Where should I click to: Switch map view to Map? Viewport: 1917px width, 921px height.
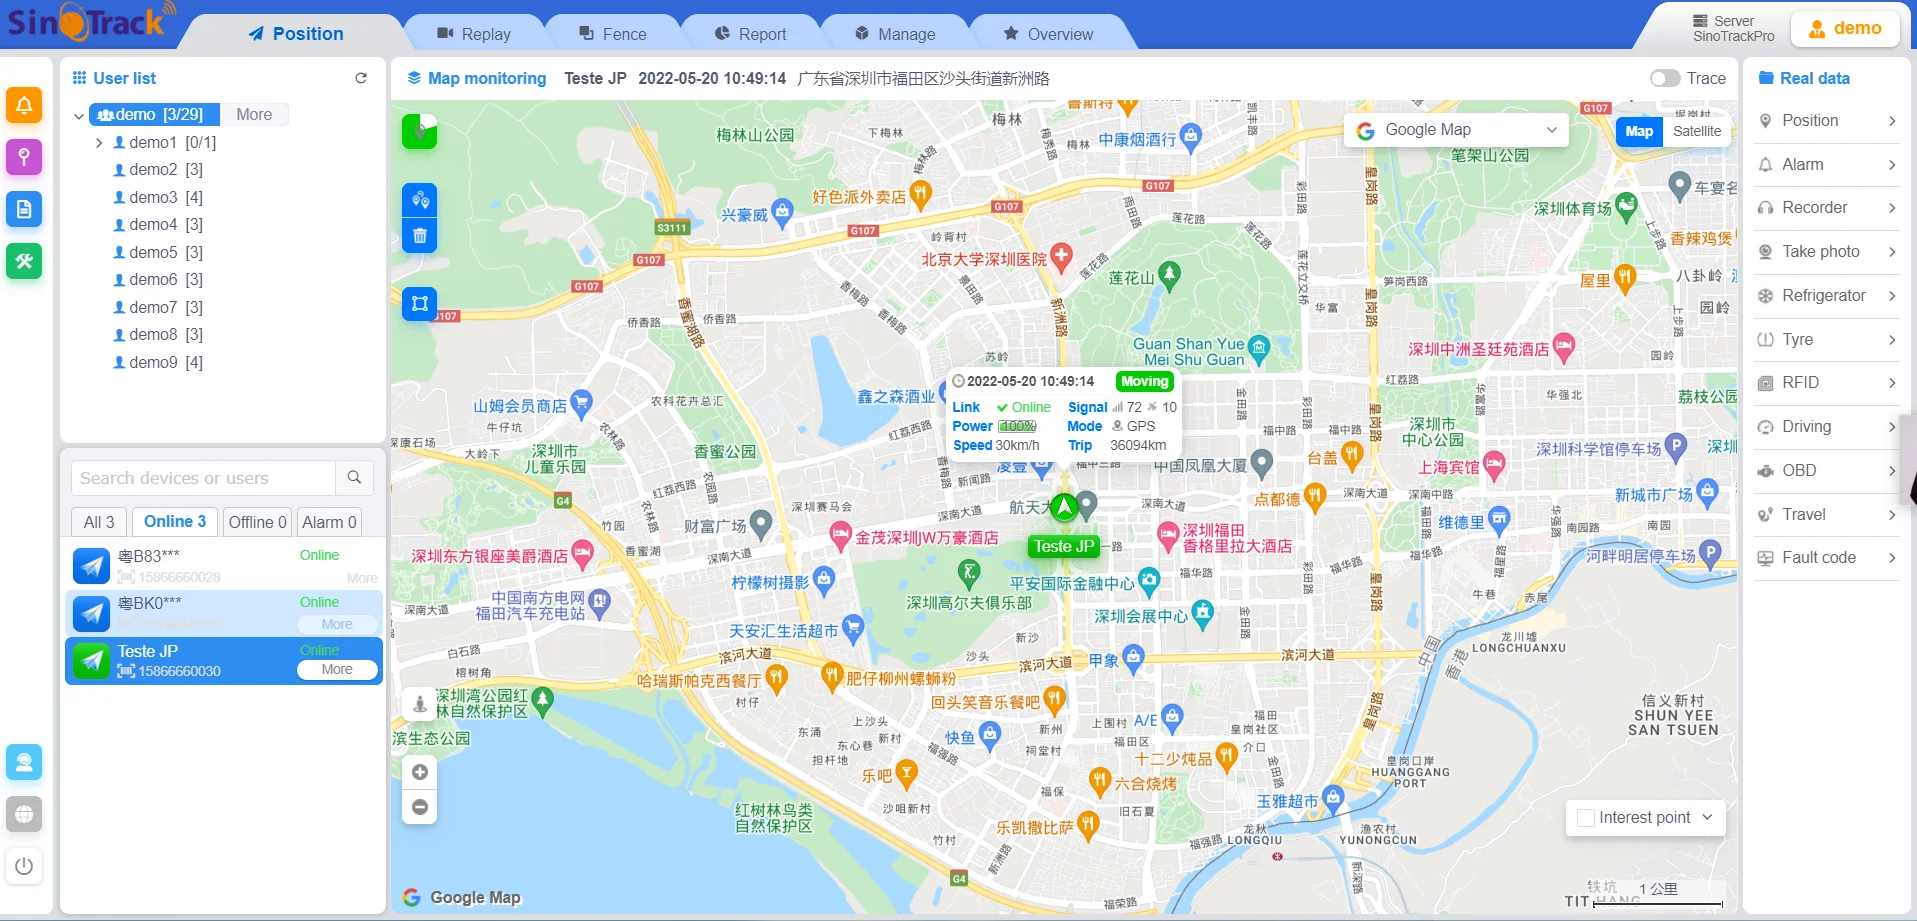pyautogui.click(x=1639, y=131)
